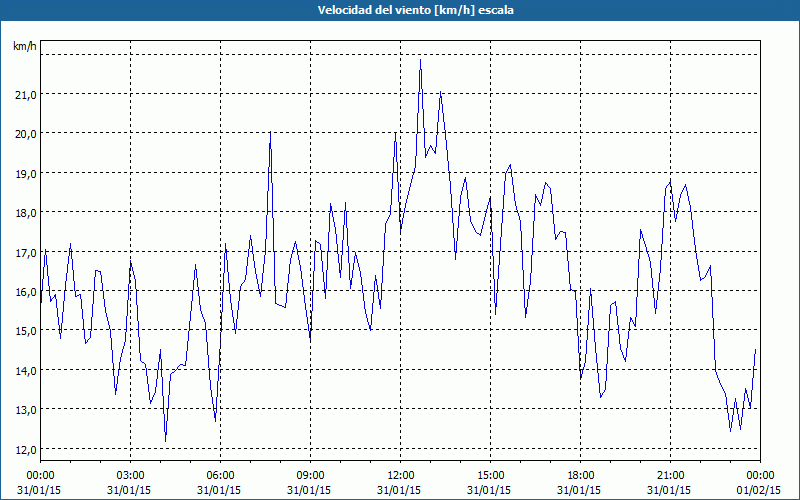Select the 14,0 axis value
Image resolution: width=800 pixels, height=500 pixels.
click(x=25, y=370)
